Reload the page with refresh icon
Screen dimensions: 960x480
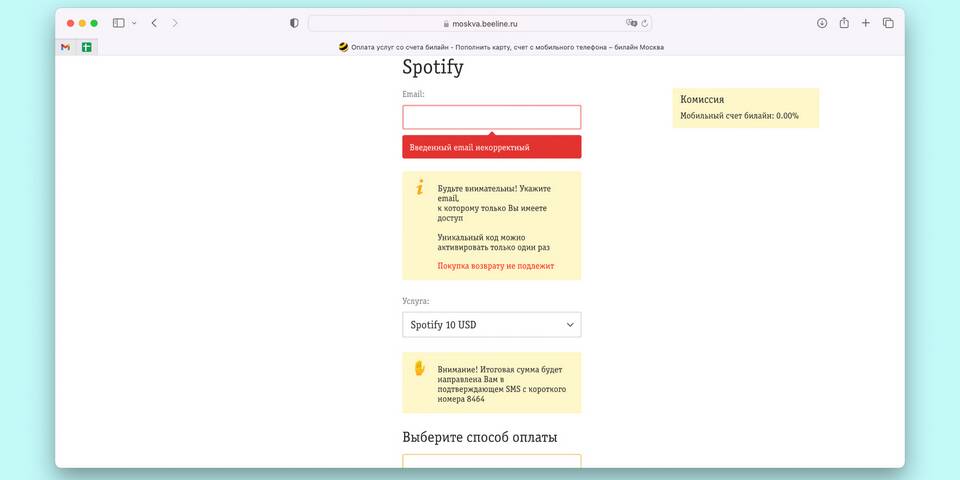645,23
